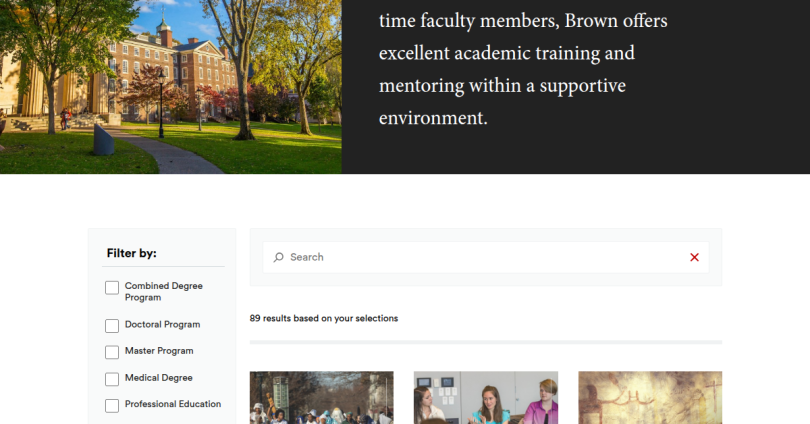Image resolution: width=810 pixels, height=424 pixels.
Task: Enable the Doctoral Program checkbox box
Action: [x=112, y=326]
